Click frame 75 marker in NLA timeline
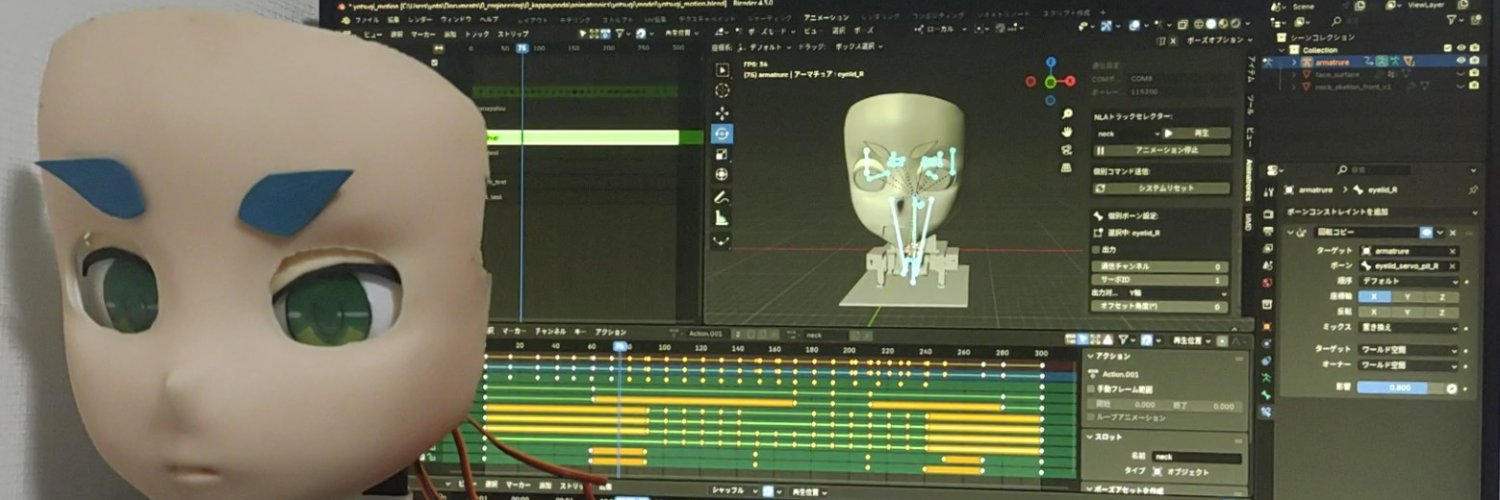Image resolution: width=1500 pixels, height=500 pixels. (521, 47)
